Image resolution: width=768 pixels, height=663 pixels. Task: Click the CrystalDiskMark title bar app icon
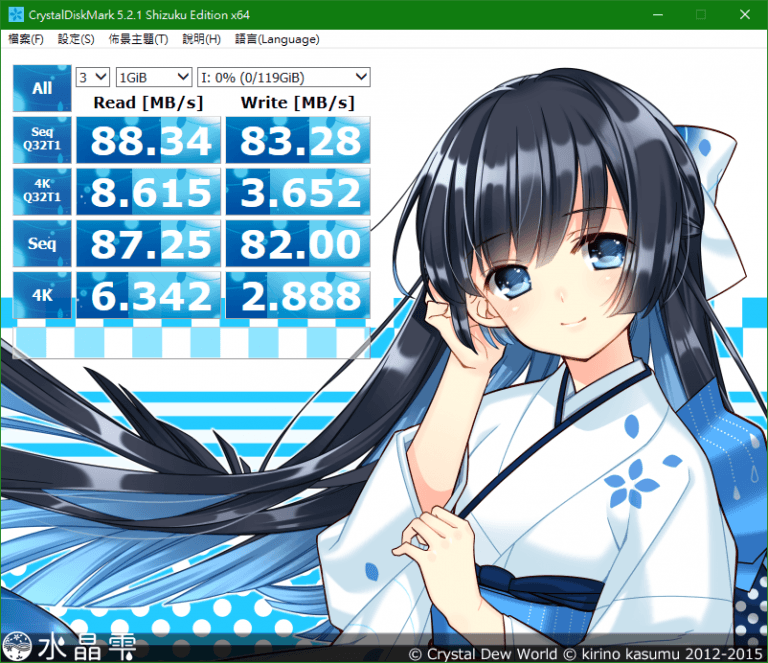16,15
